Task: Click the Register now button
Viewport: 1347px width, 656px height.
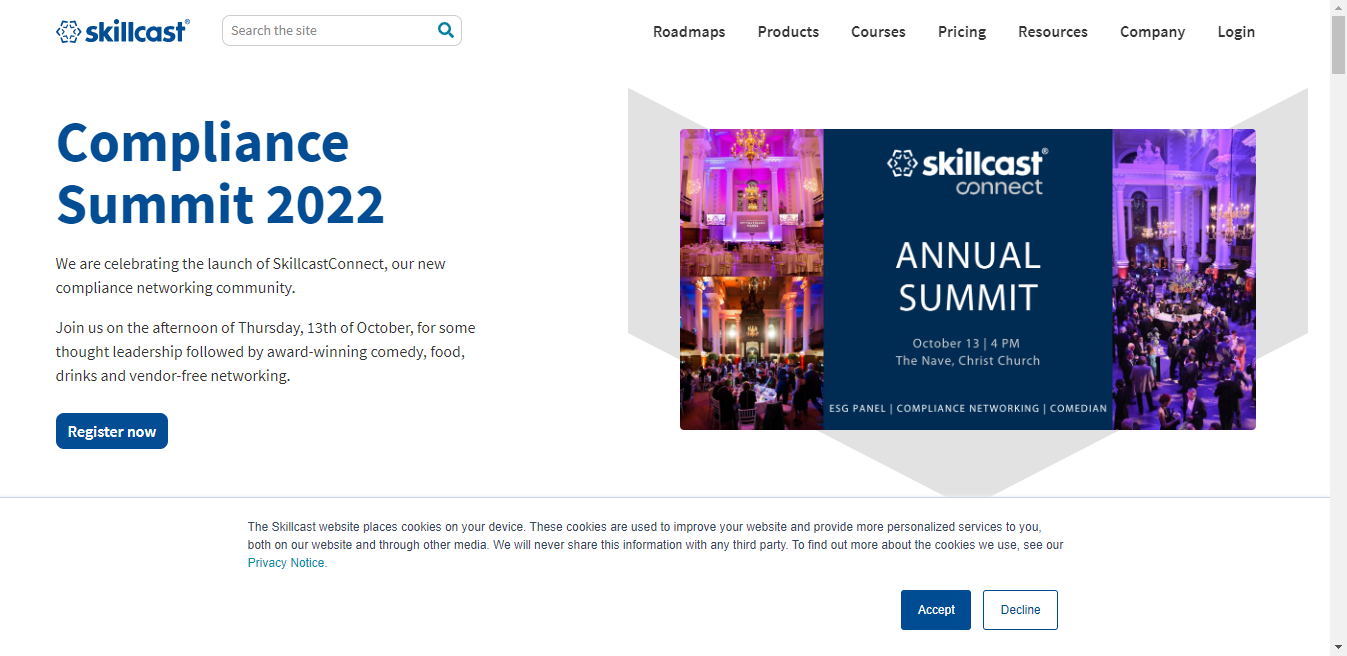Action: [x=112, y=431]
